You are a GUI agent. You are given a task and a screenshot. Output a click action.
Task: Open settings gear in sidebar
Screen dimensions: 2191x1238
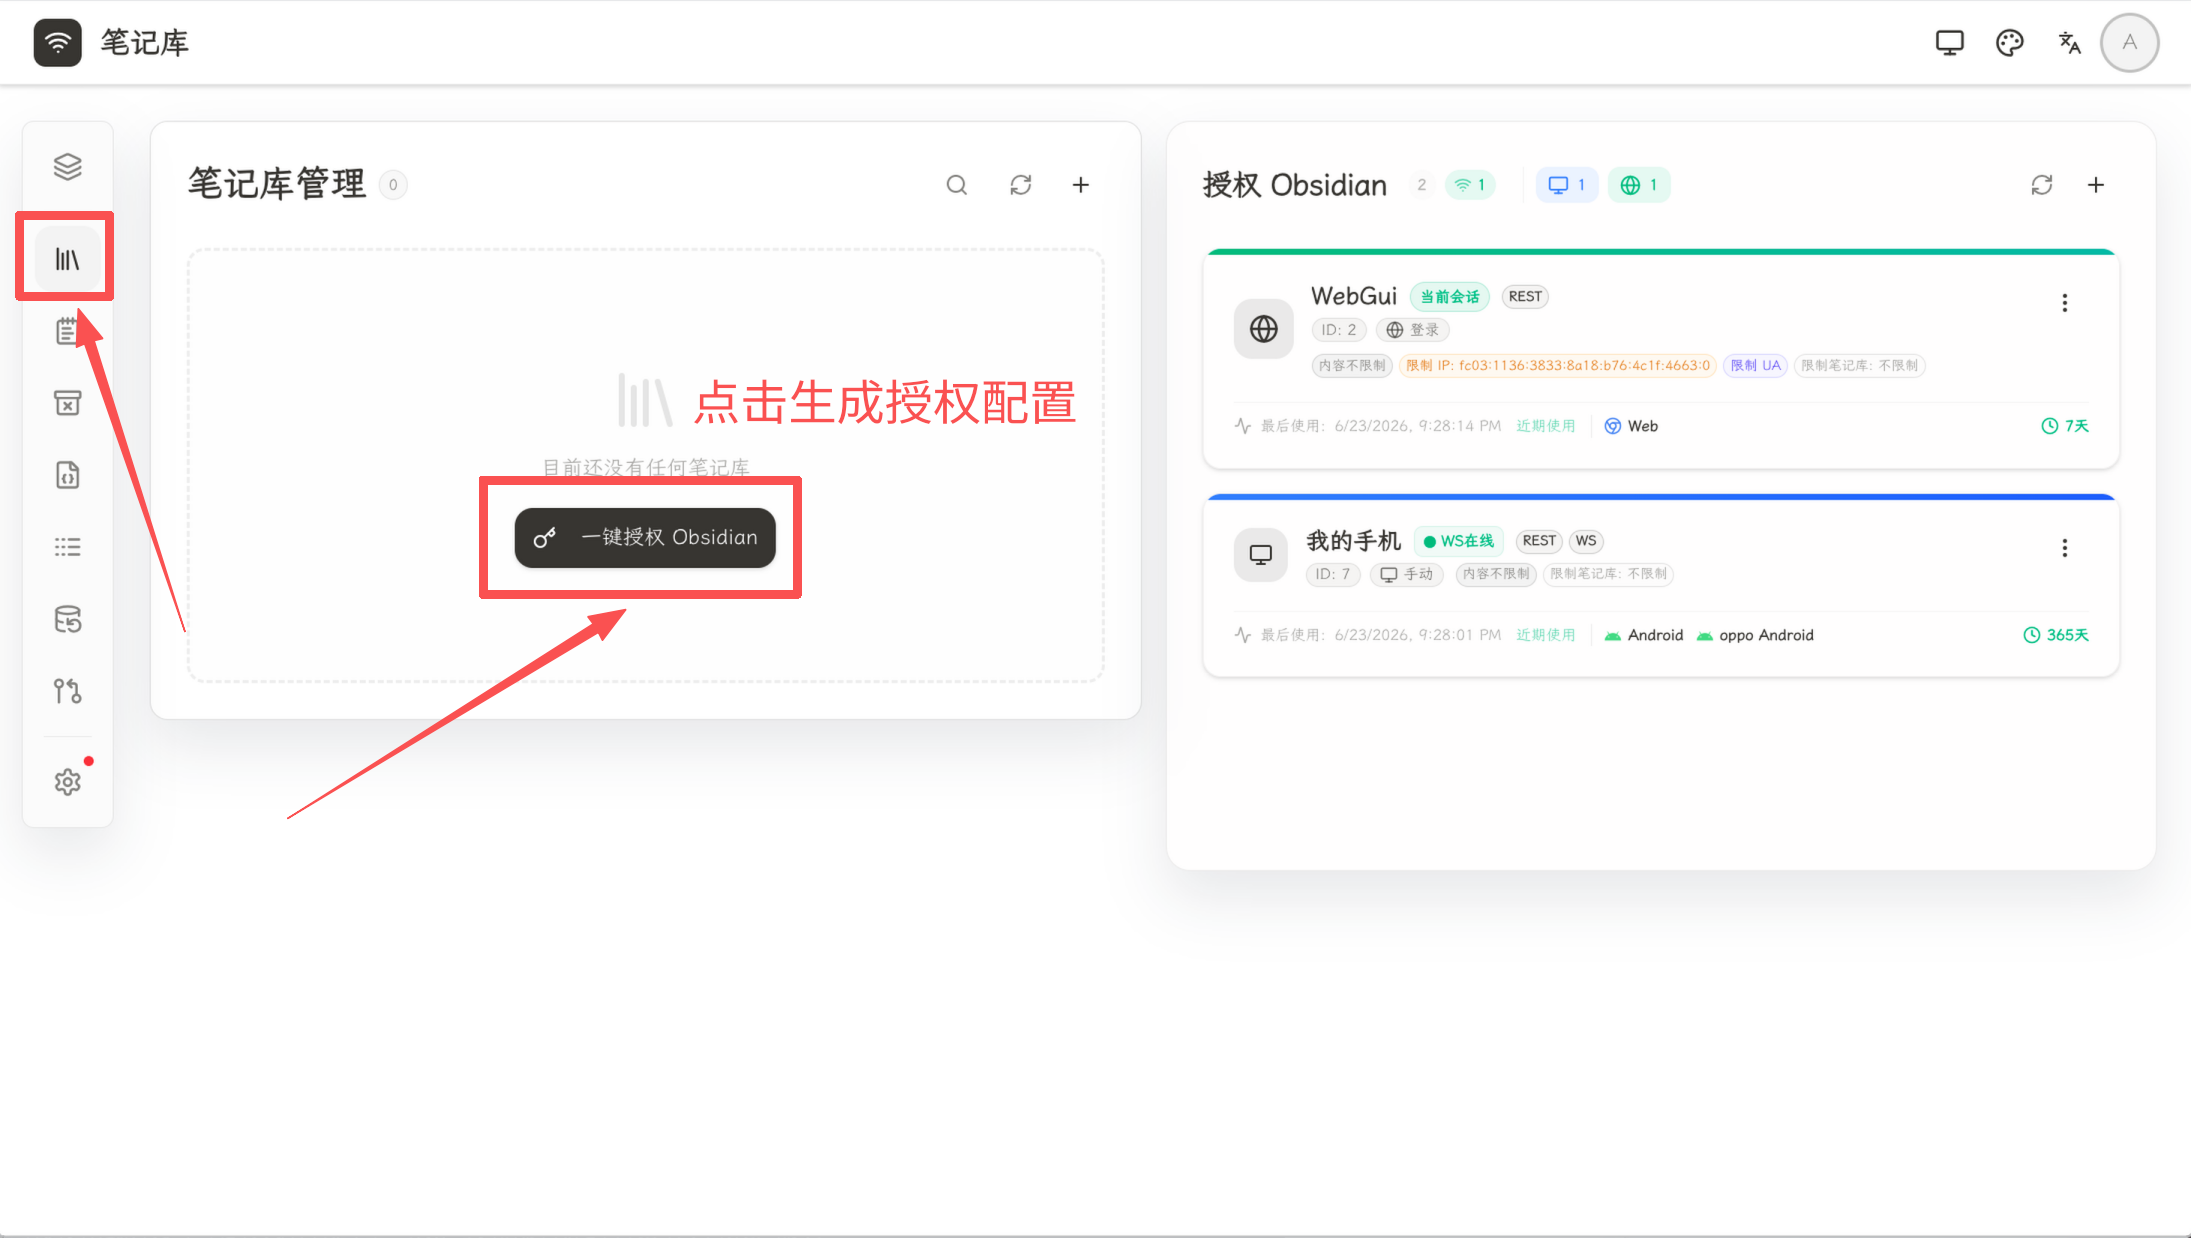pos(67,782)
